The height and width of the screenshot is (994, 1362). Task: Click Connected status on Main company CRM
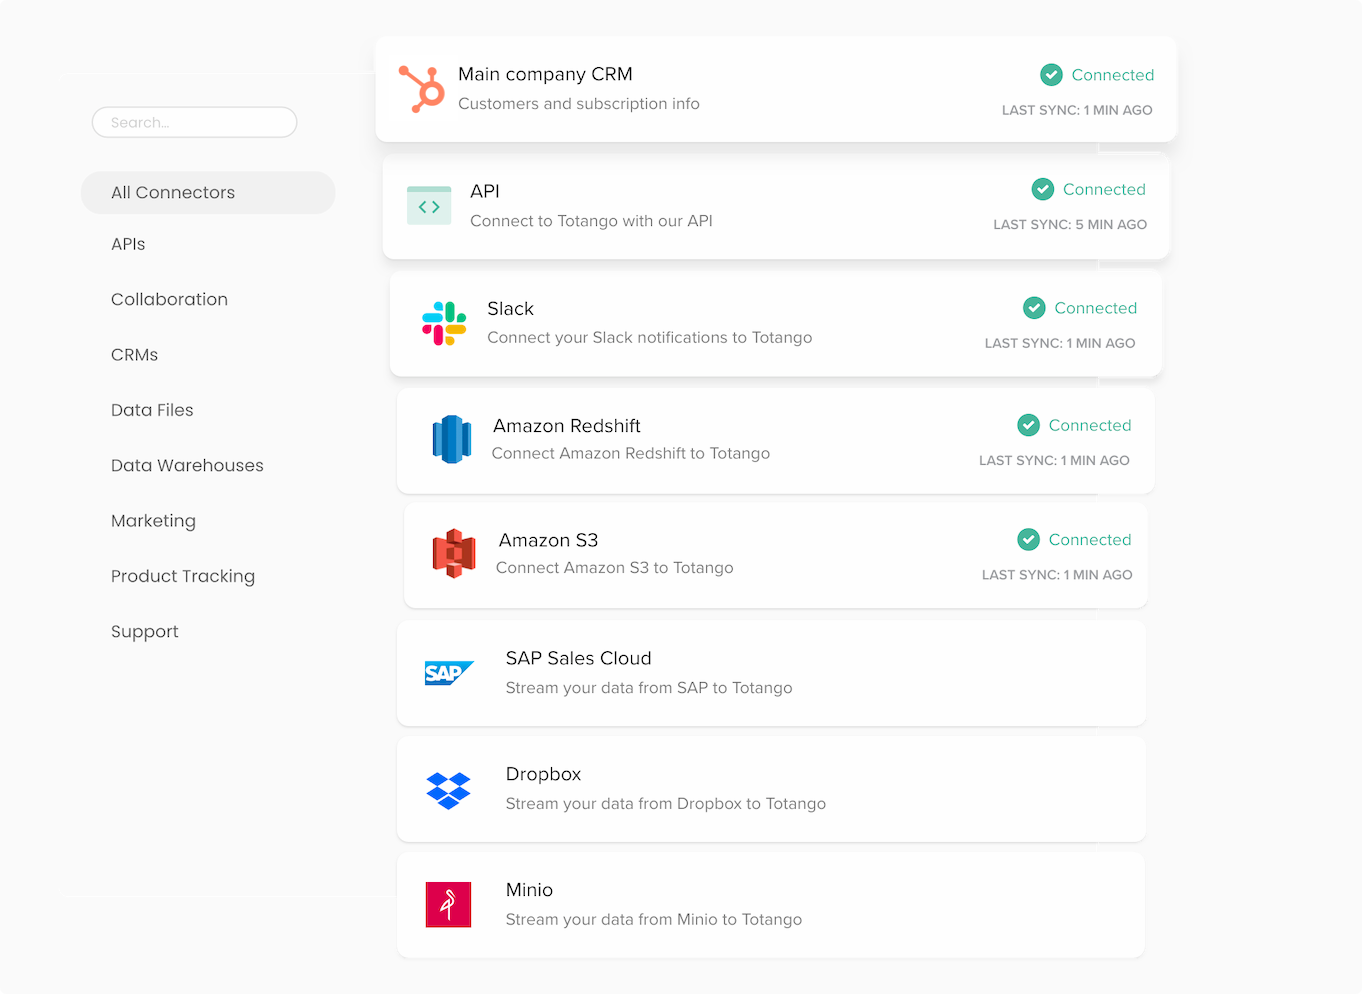[x=1112, y=75]
